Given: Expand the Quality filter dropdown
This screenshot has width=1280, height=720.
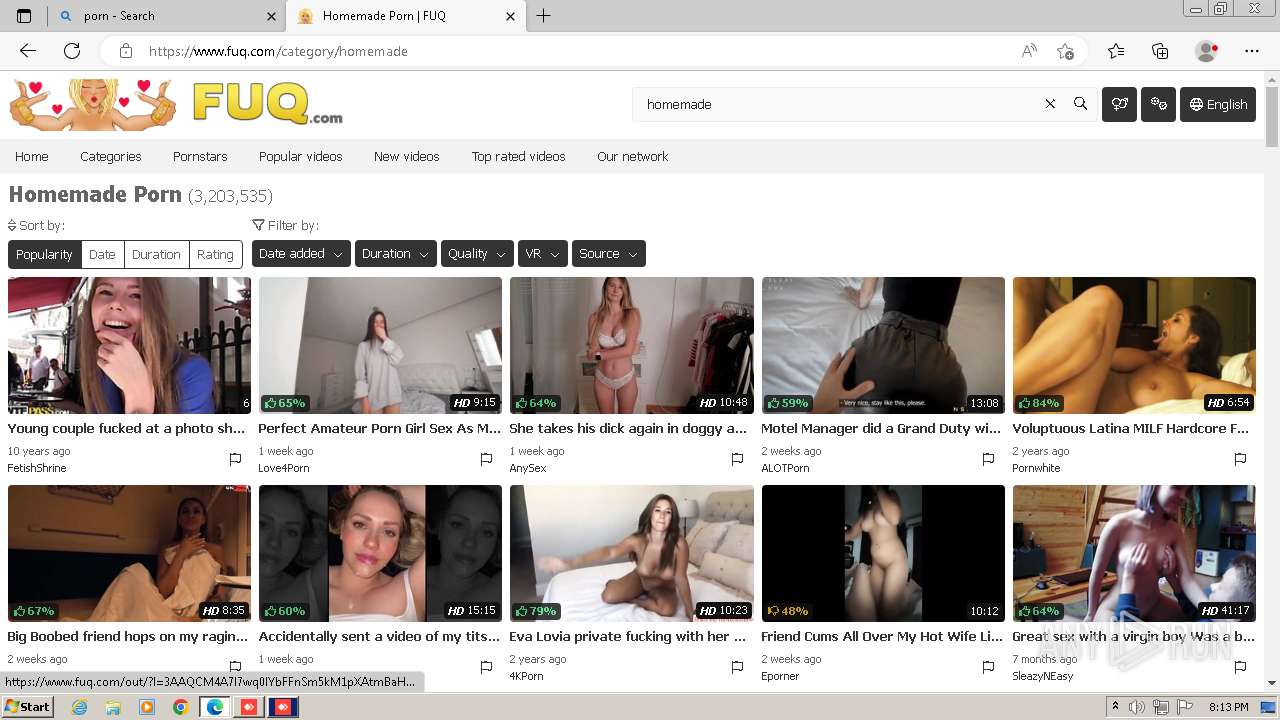Looking at the screenshot, I should [477, 254].
